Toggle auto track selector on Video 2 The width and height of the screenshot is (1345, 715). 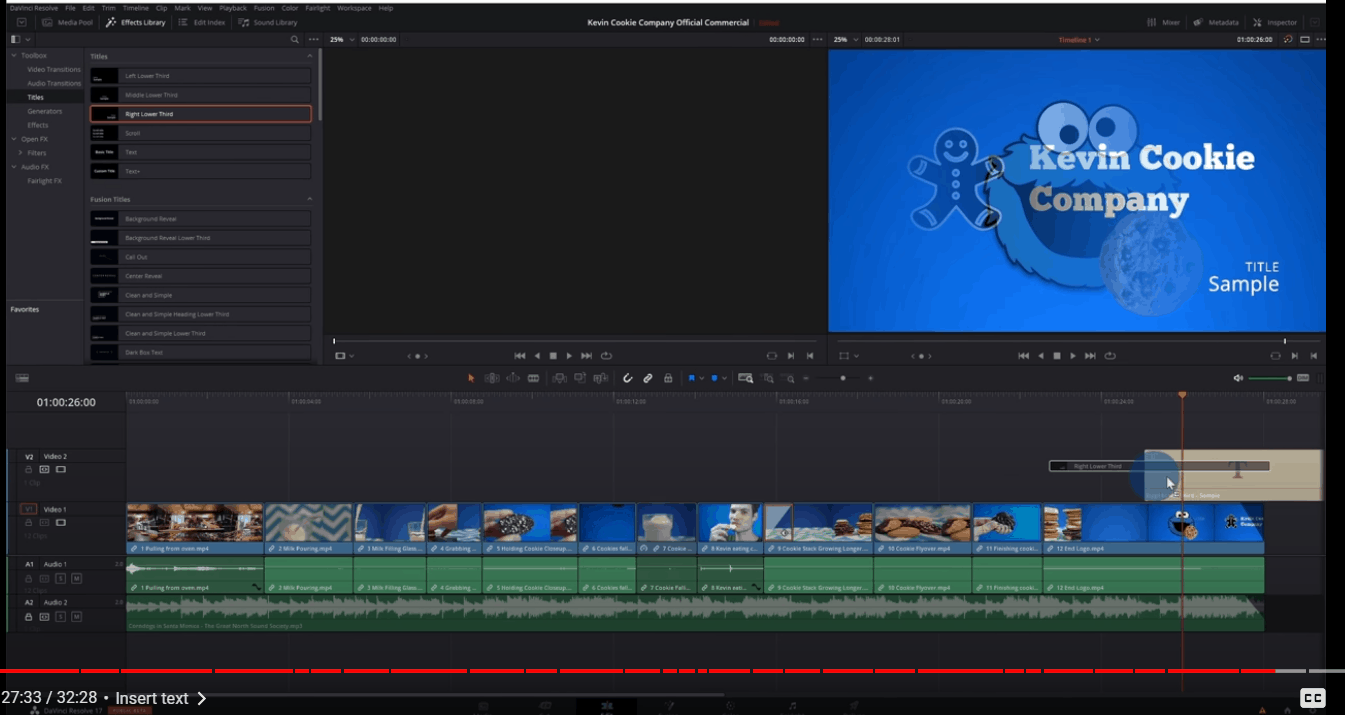pyautogui.click(x=45, y=469)
